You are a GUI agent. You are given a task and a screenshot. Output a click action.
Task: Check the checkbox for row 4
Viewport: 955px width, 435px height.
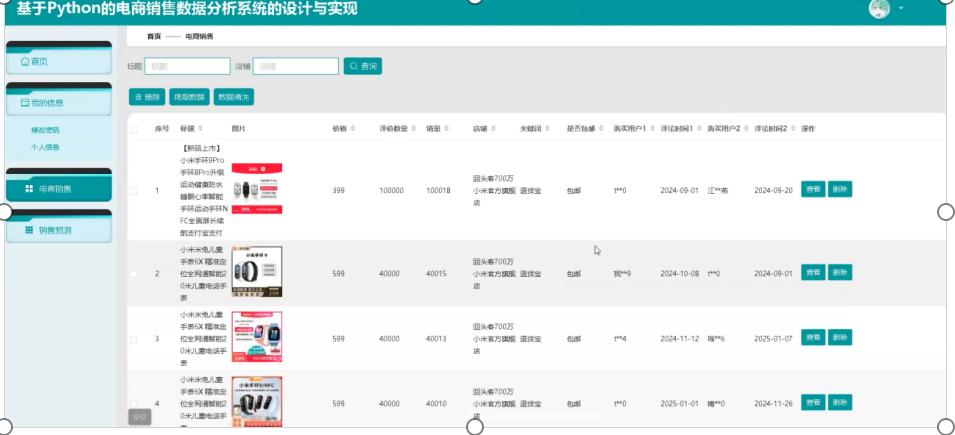click(x=133, y=403)
